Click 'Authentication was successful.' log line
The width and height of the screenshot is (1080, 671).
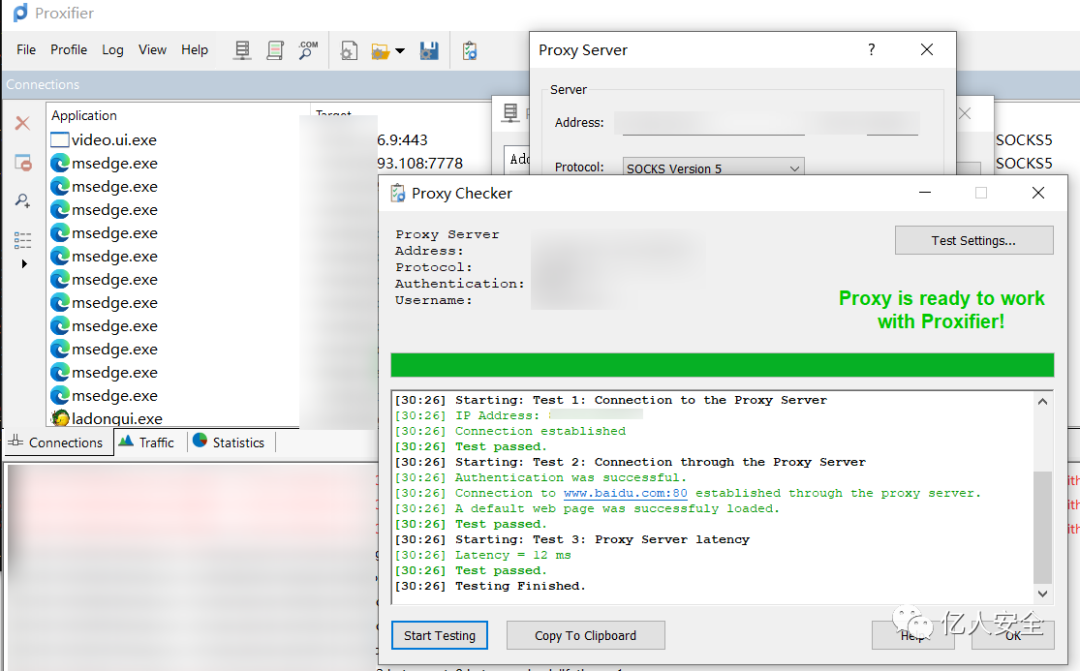pos(541,477)
